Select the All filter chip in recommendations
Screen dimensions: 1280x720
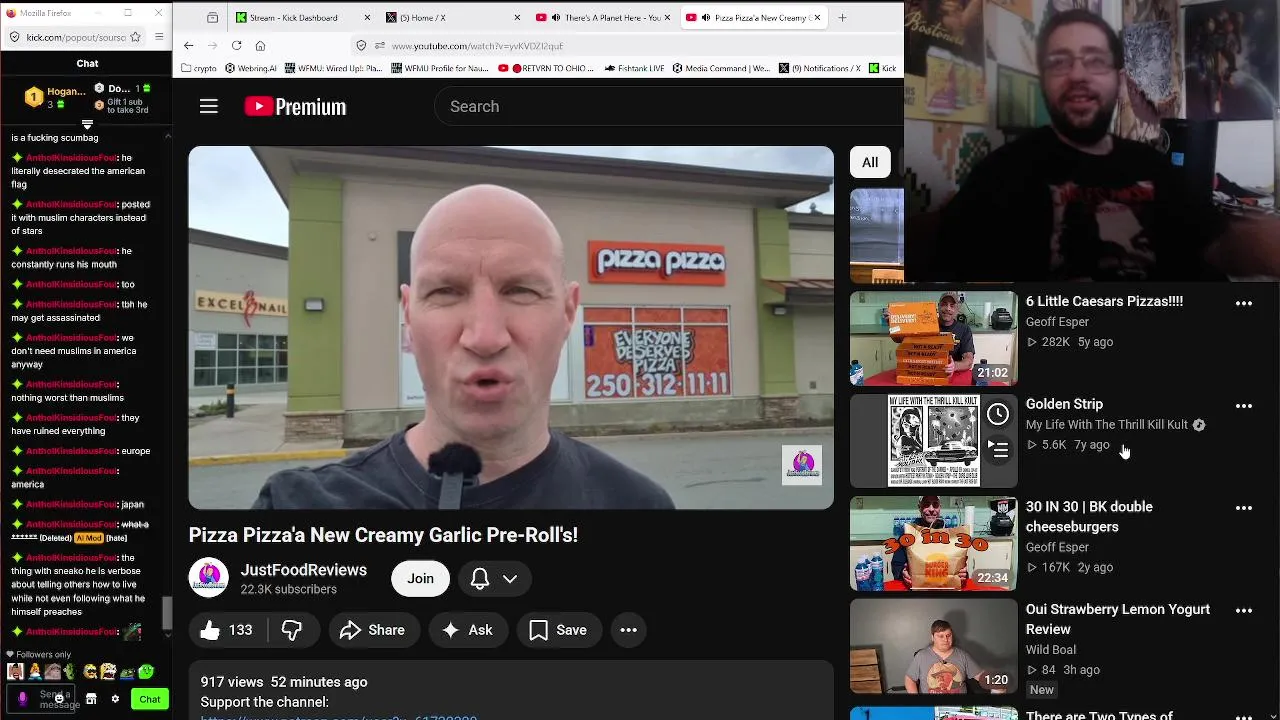coord(870,162)
